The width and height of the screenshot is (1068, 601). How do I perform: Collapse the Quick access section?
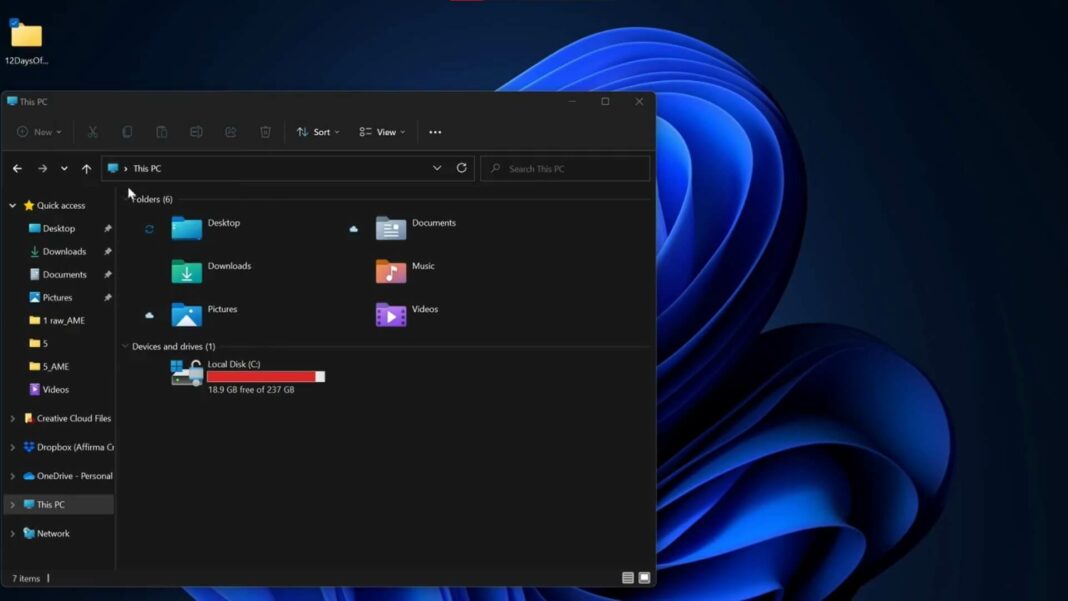(x=12, y=205)
